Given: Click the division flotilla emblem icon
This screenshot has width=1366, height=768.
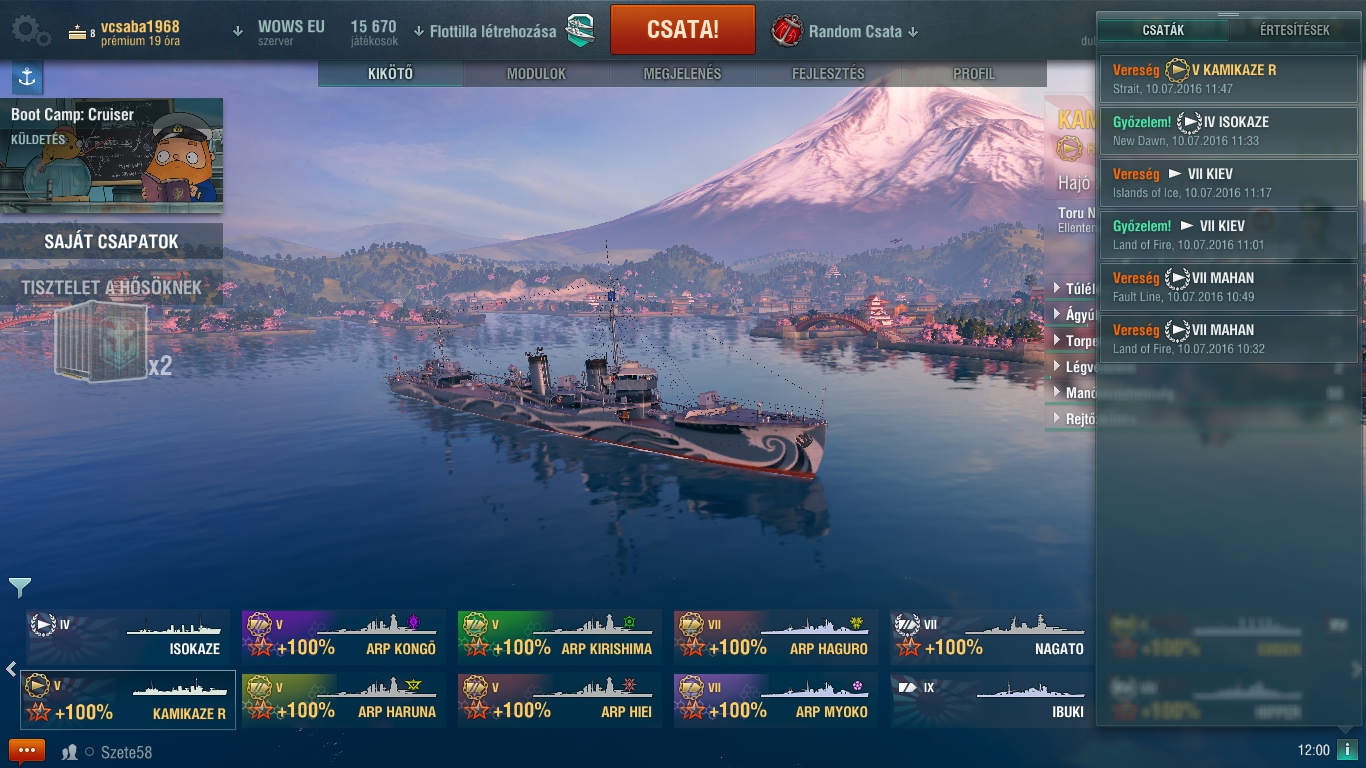Looking at the screenshot, I should coord(581,31).
